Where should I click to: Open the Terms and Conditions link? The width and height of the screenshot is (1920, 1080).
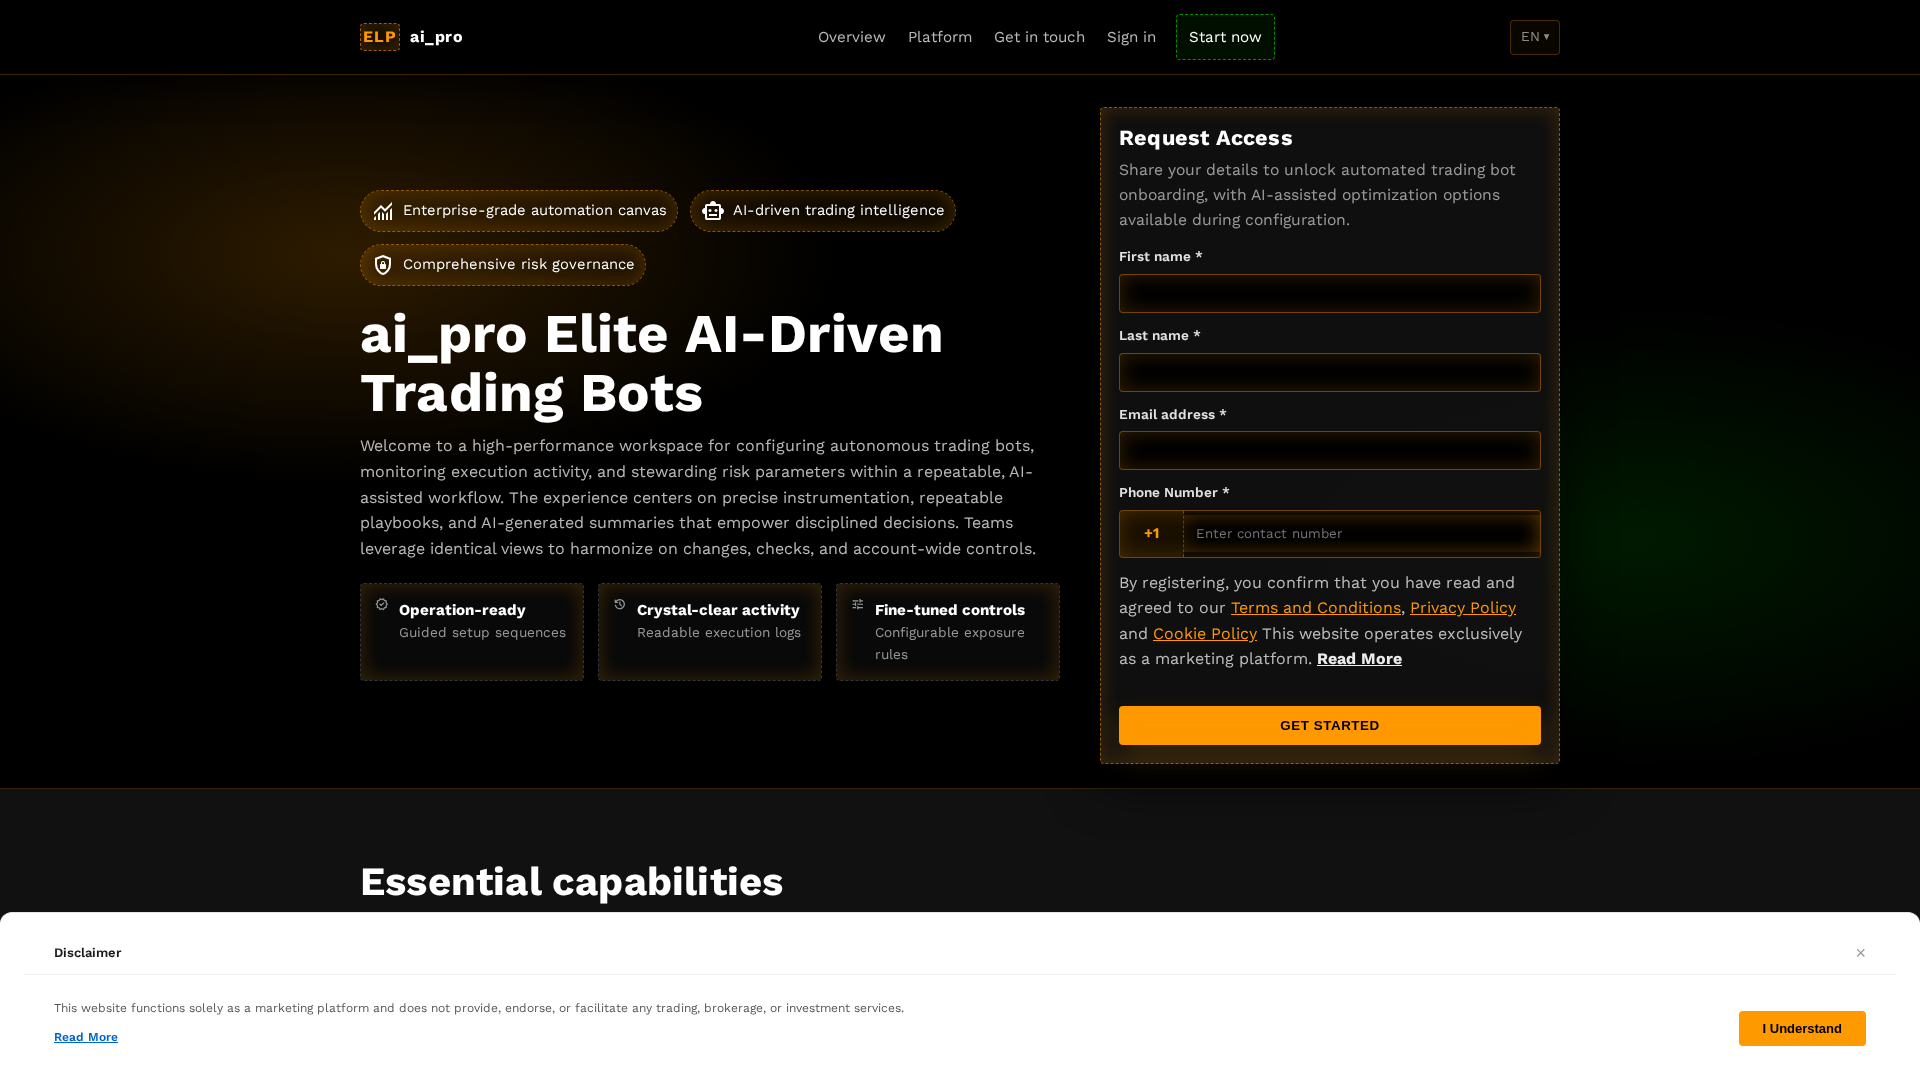click(x=1316, y=608)
